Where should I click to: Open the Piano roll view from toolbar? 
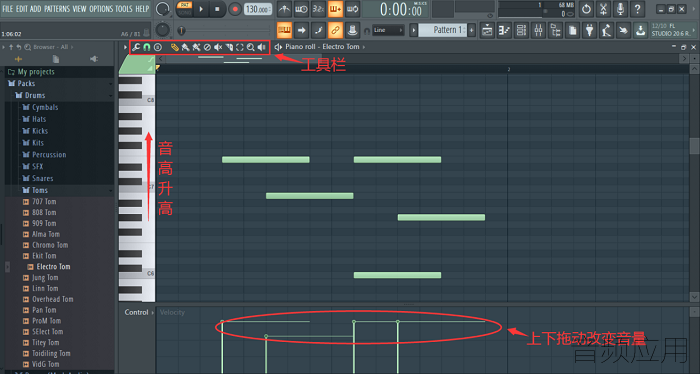tap(504, 30)
